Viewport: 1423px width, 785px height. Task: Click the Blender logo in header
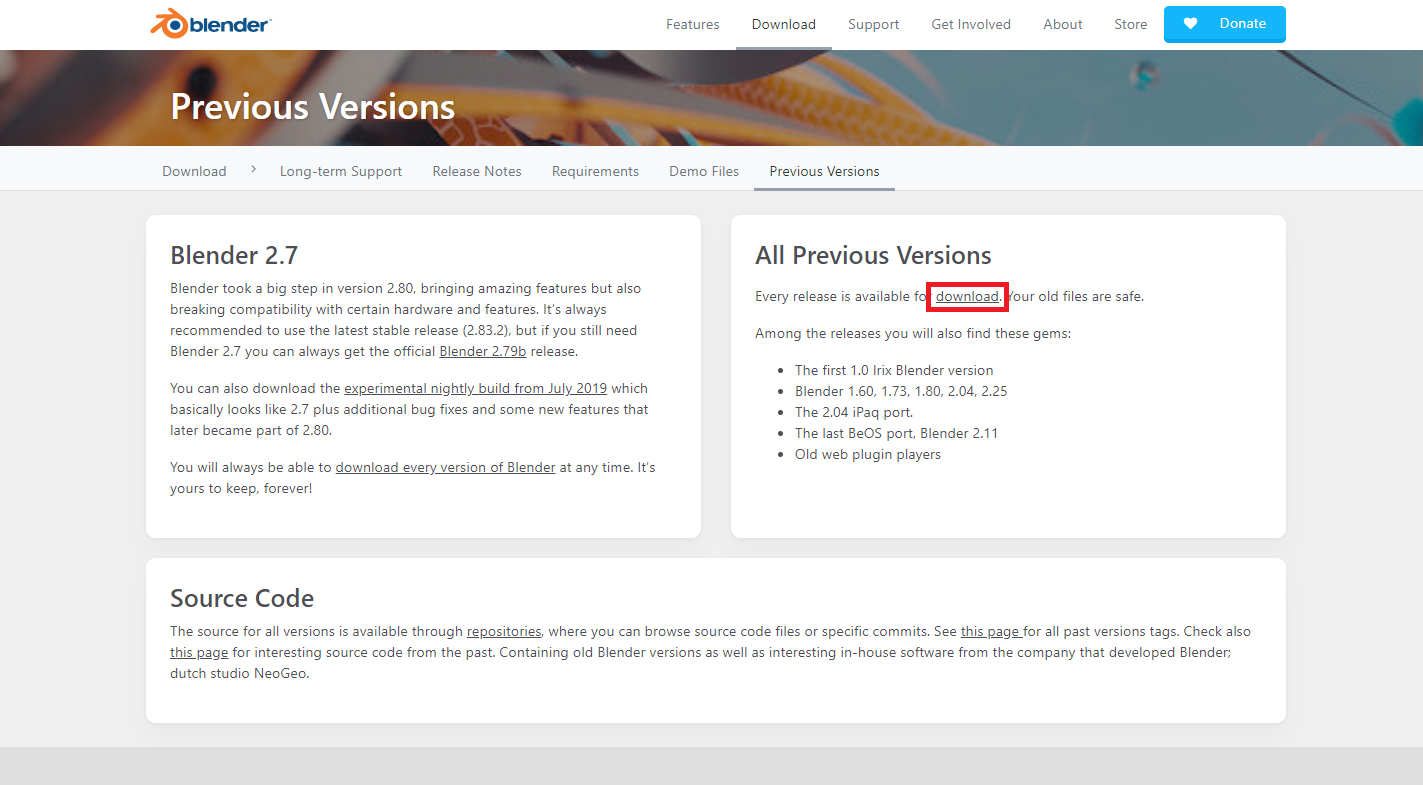[211, 24]
